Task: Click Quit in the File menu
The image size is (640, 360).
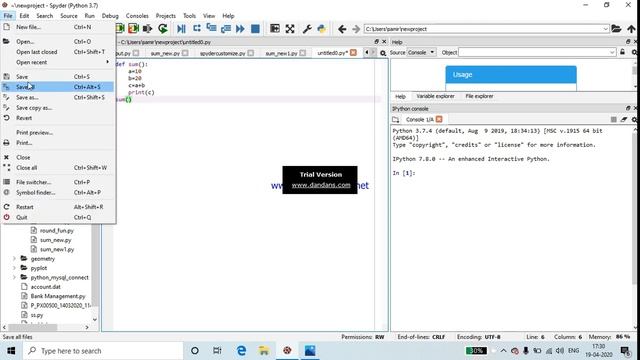Action: coord(58,218)
